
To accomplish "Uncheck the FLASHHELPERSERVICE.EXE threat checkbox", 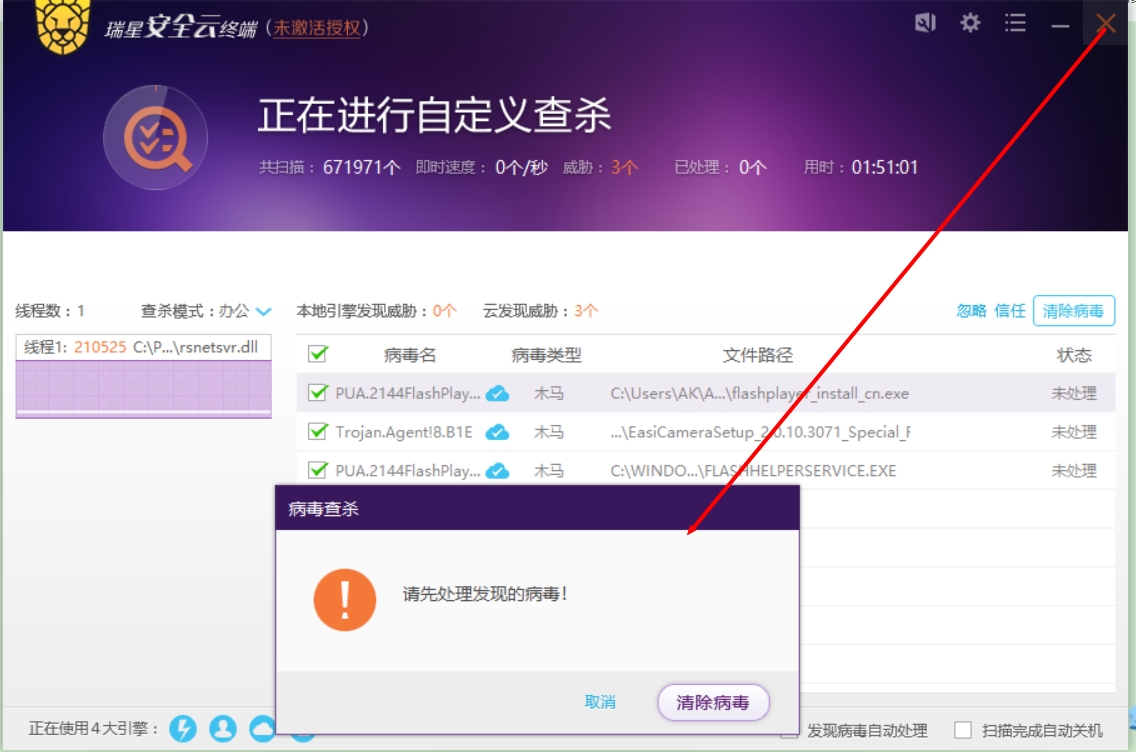I will [317, 470].
